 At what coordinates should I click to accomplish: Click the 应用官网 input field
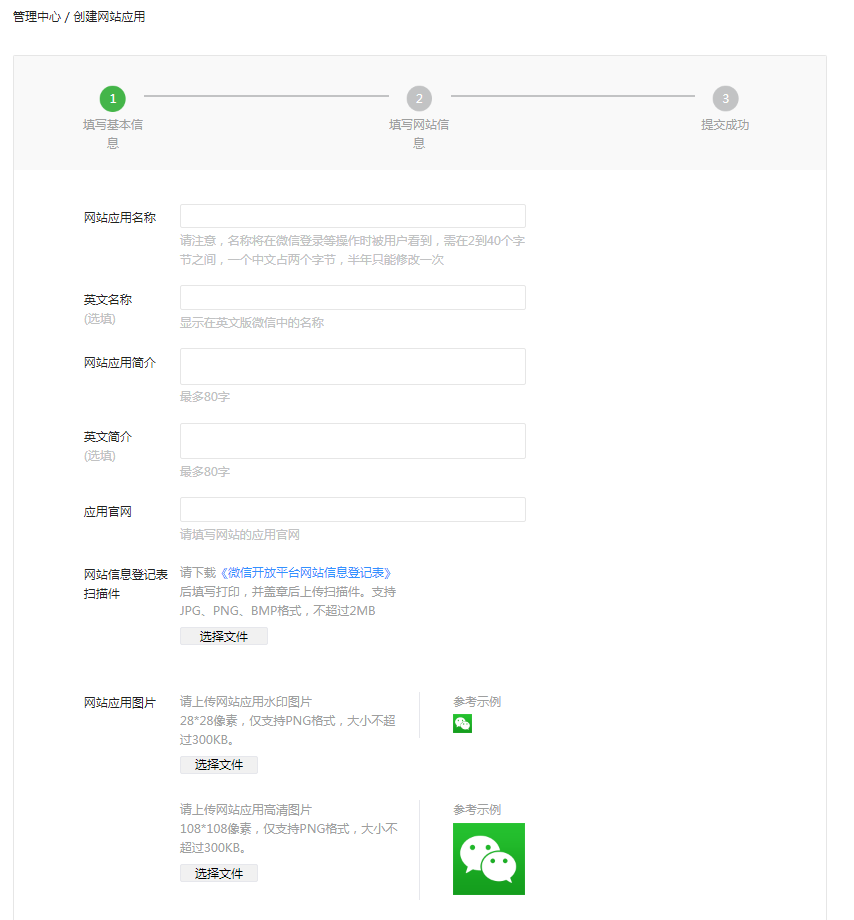tap(352, 509)
